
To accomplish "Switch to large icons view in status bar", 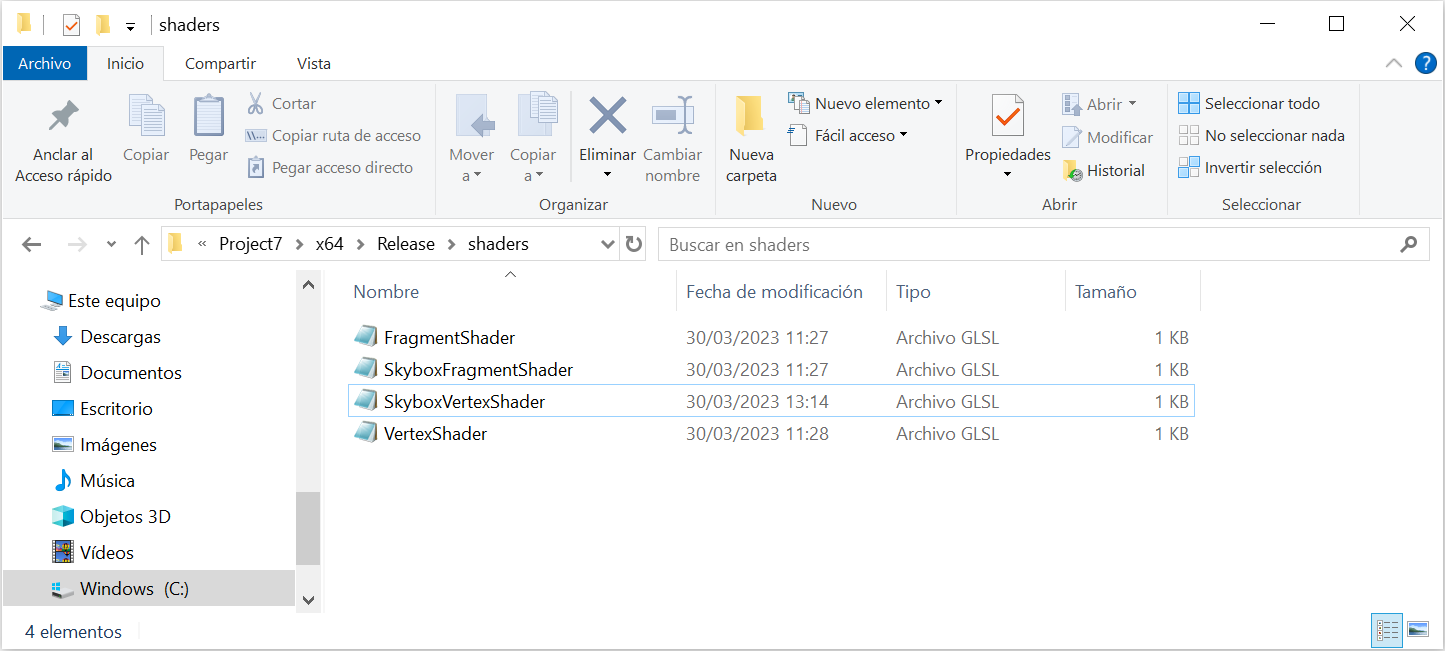I will pos(1417,630).
